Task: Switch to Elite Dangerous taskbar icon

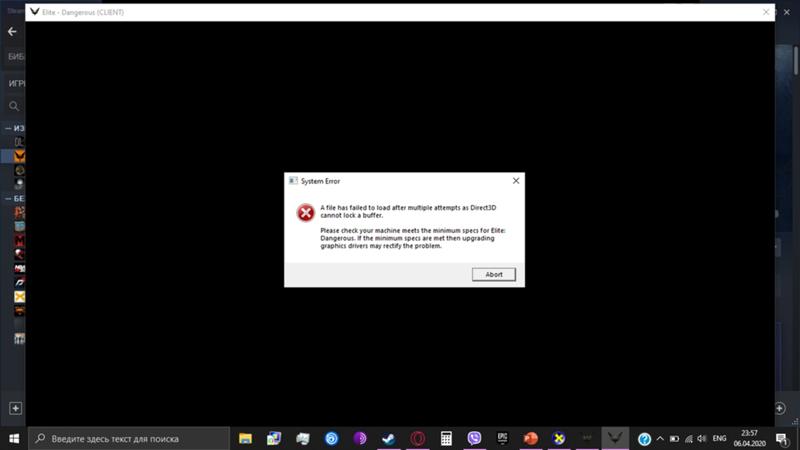Action: (x=615, y=439)
